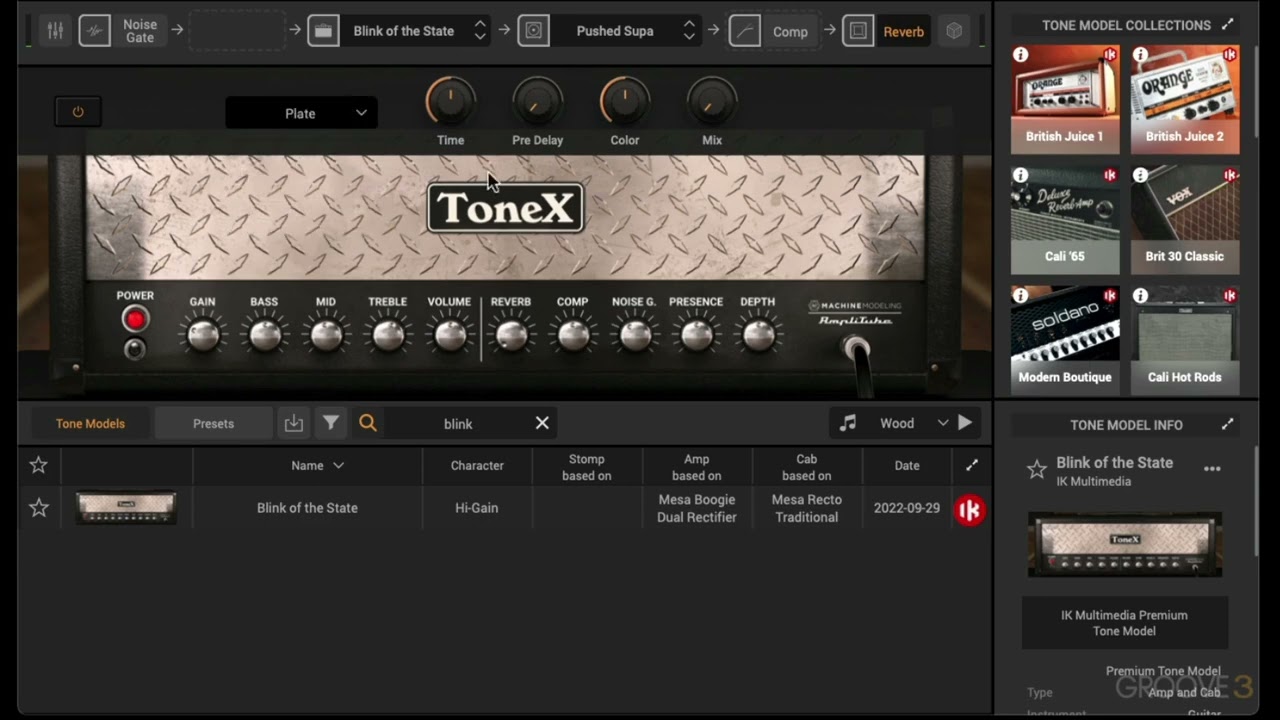The width and height of the screenshot is (1280, 720).
Task: Clear the blink search with X
Action: [x=542, y=423]
